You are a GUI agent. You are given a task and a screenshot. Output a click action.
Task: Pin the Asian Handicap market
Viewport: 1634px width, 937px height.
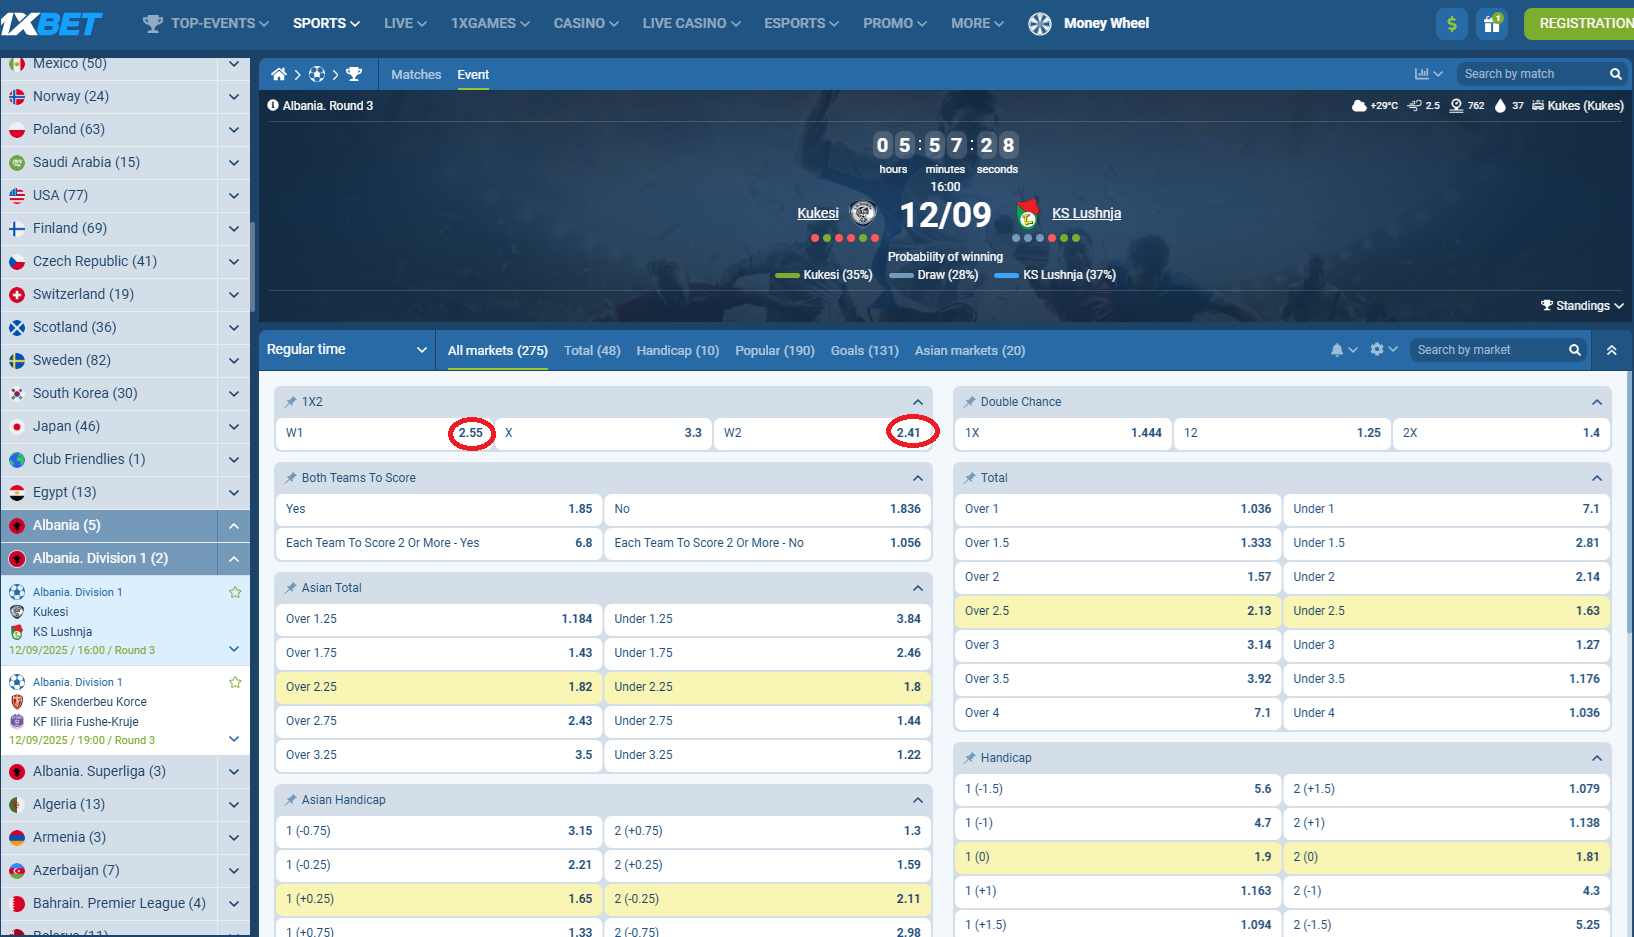pyautogui.click(x=291, y=800)
